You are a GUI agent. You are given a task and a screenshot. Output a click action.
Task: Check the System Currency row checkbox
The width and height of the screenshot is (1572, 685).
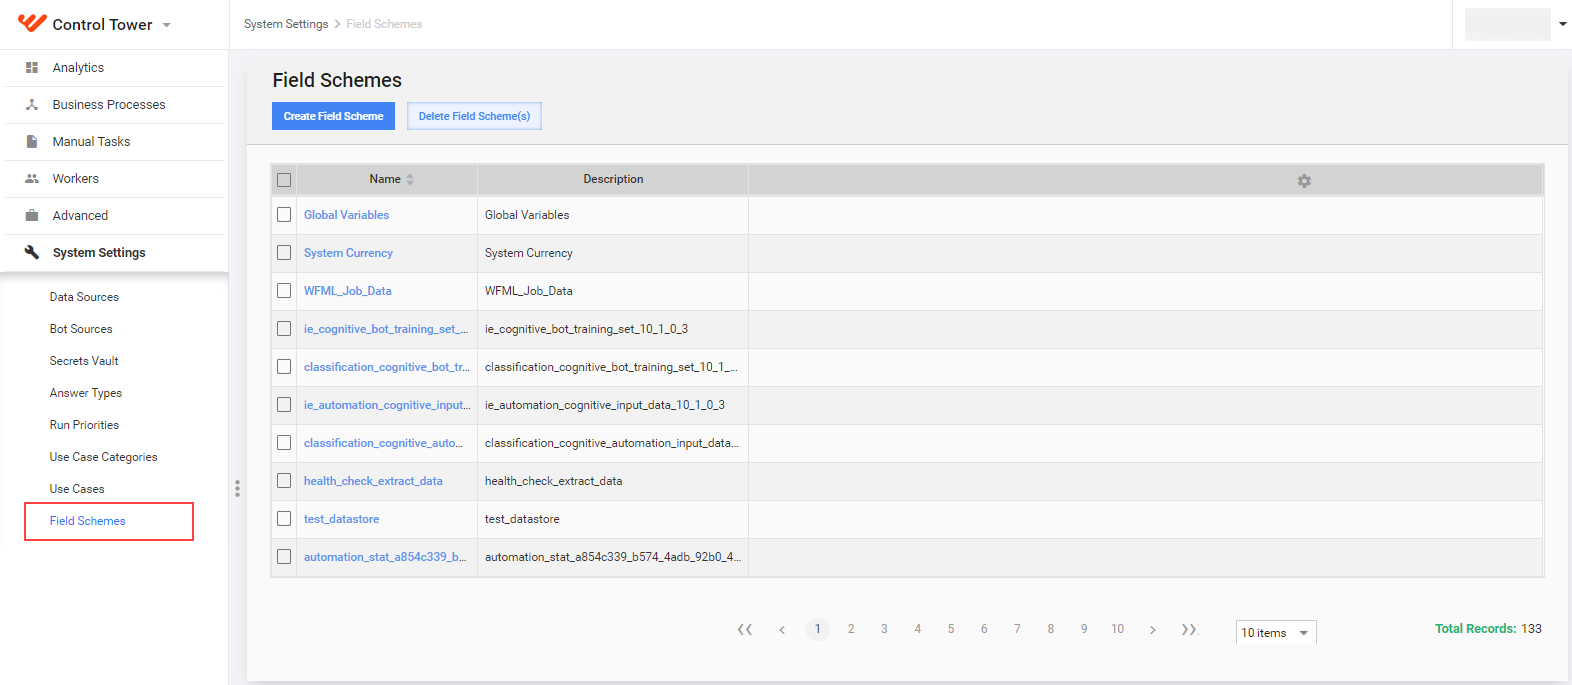[x=284, y=253]
